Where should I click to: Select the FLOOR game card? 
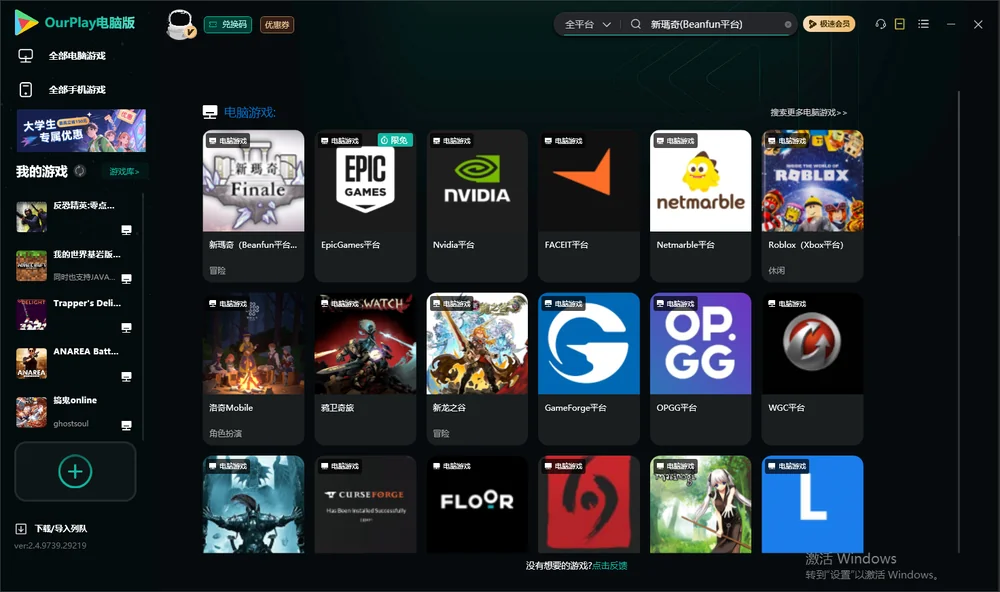click(477, 504)
